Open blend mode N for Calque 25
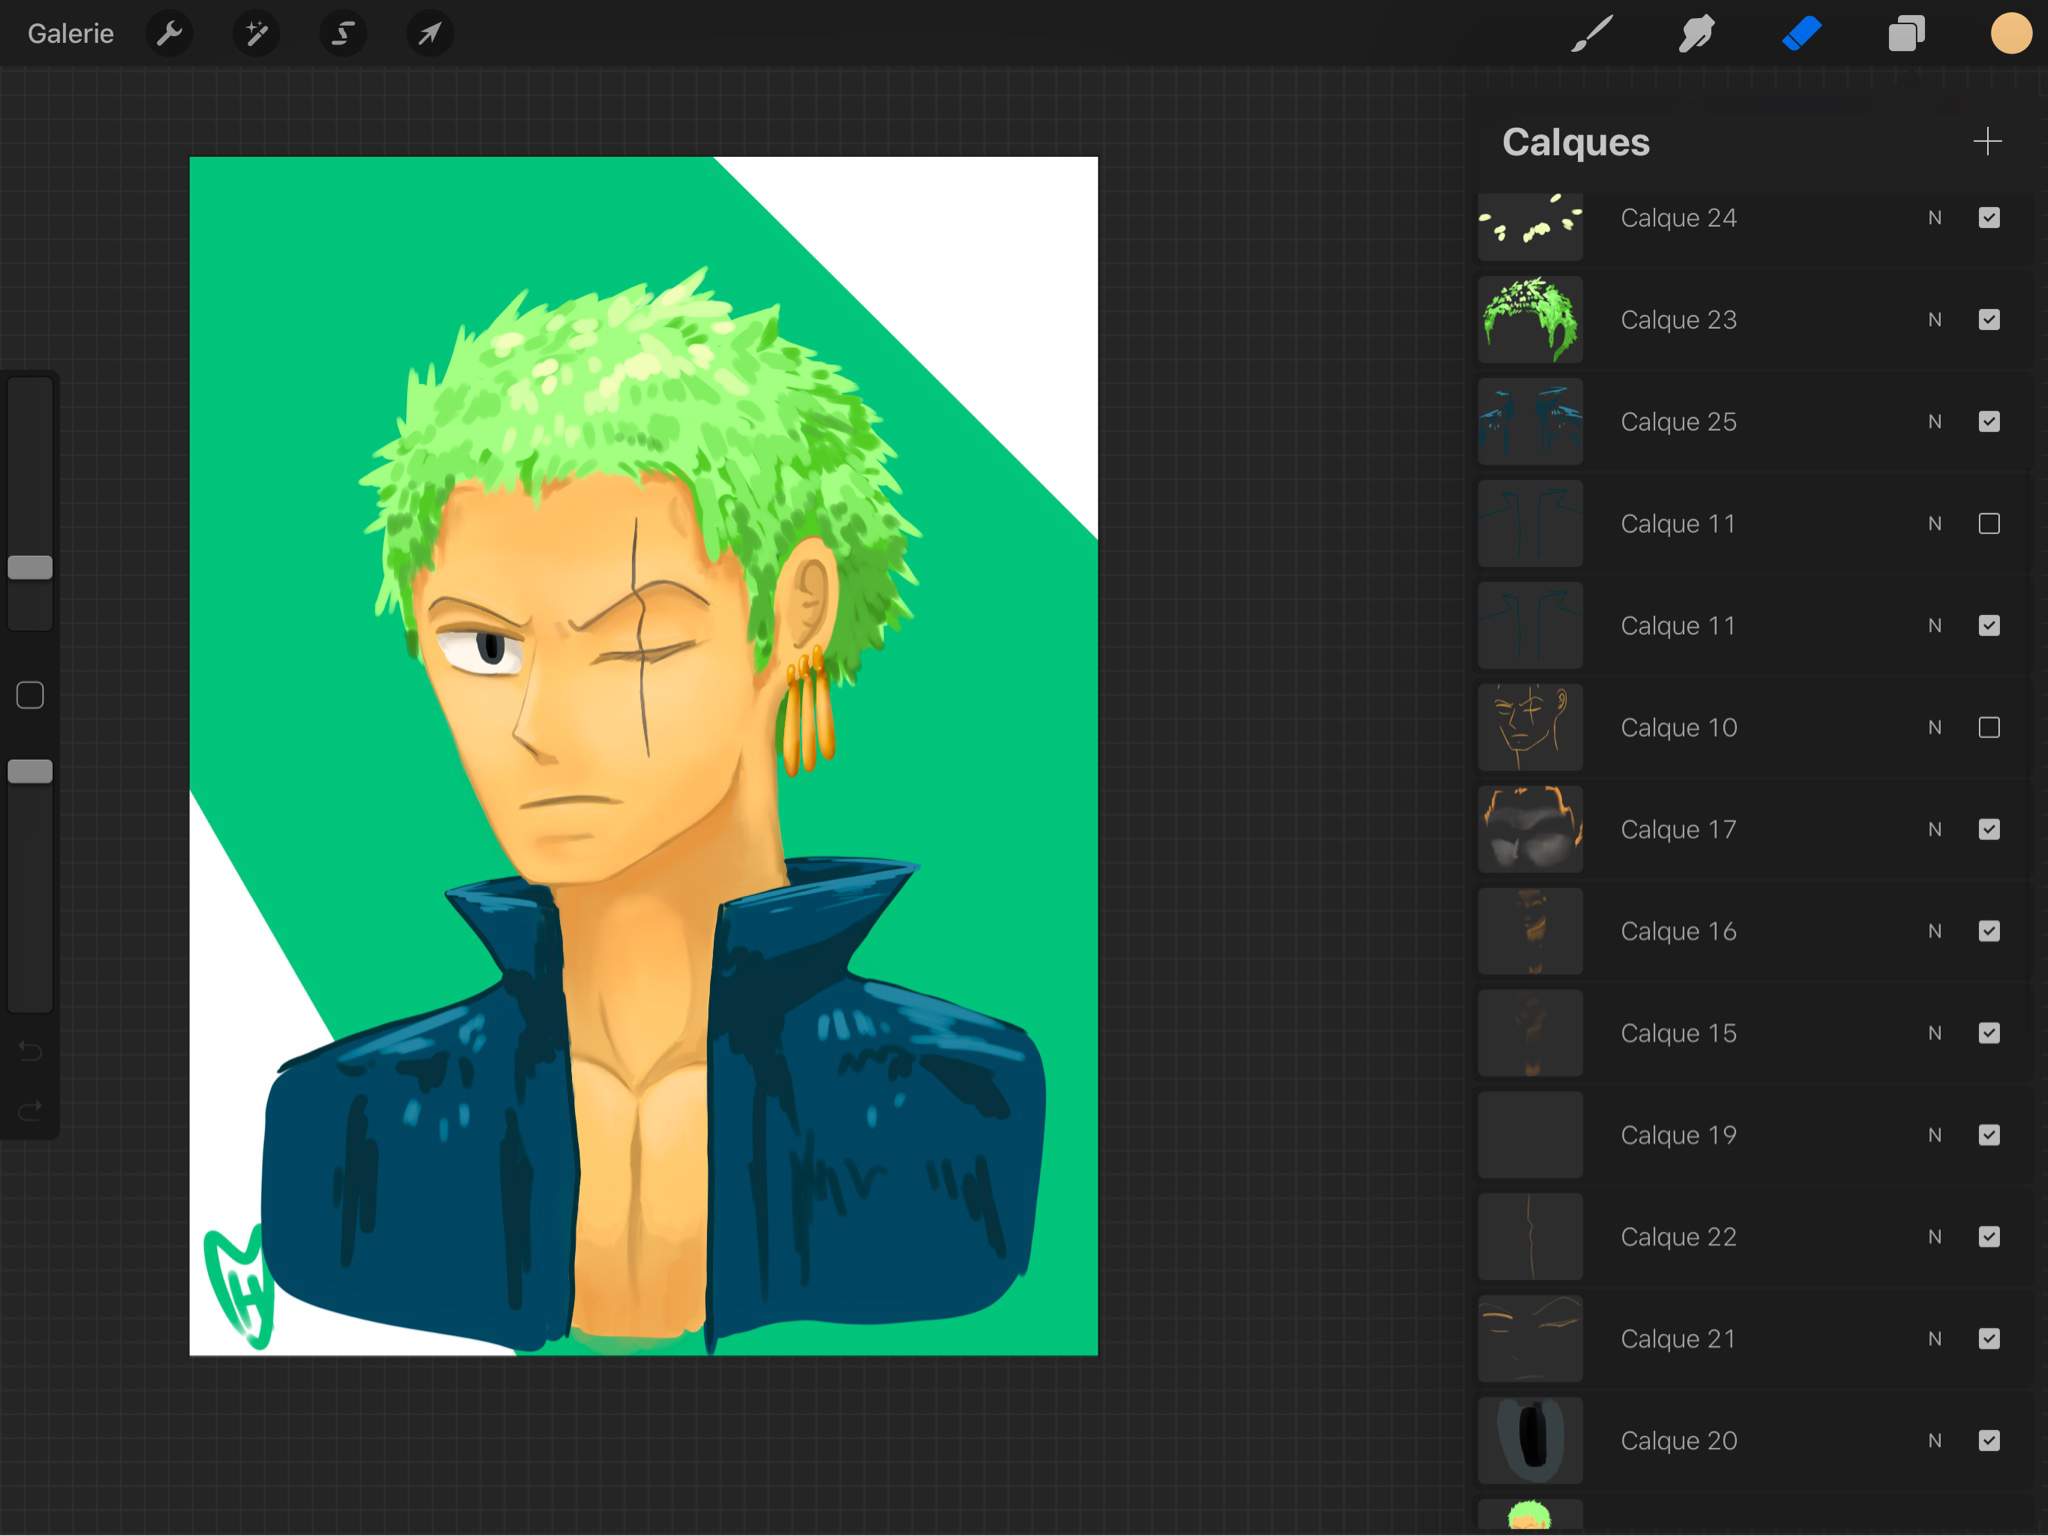 coord(1935,422)
